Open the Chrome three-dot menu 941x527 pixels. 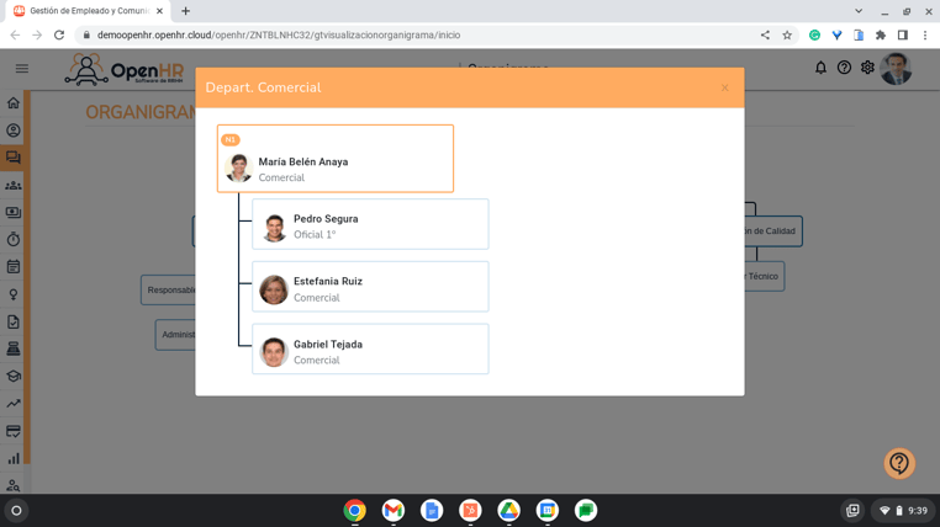click(x=925, y=35)
